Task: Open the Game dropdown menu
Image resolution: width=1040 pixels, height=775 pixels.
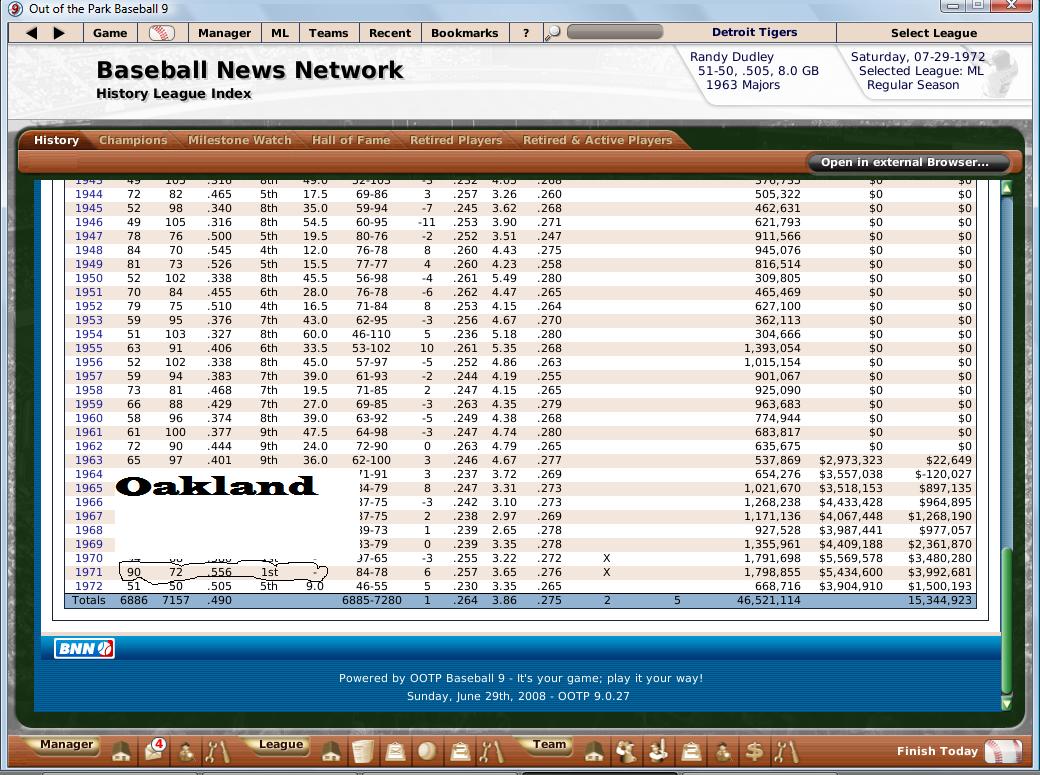Action: click(110, 33)
